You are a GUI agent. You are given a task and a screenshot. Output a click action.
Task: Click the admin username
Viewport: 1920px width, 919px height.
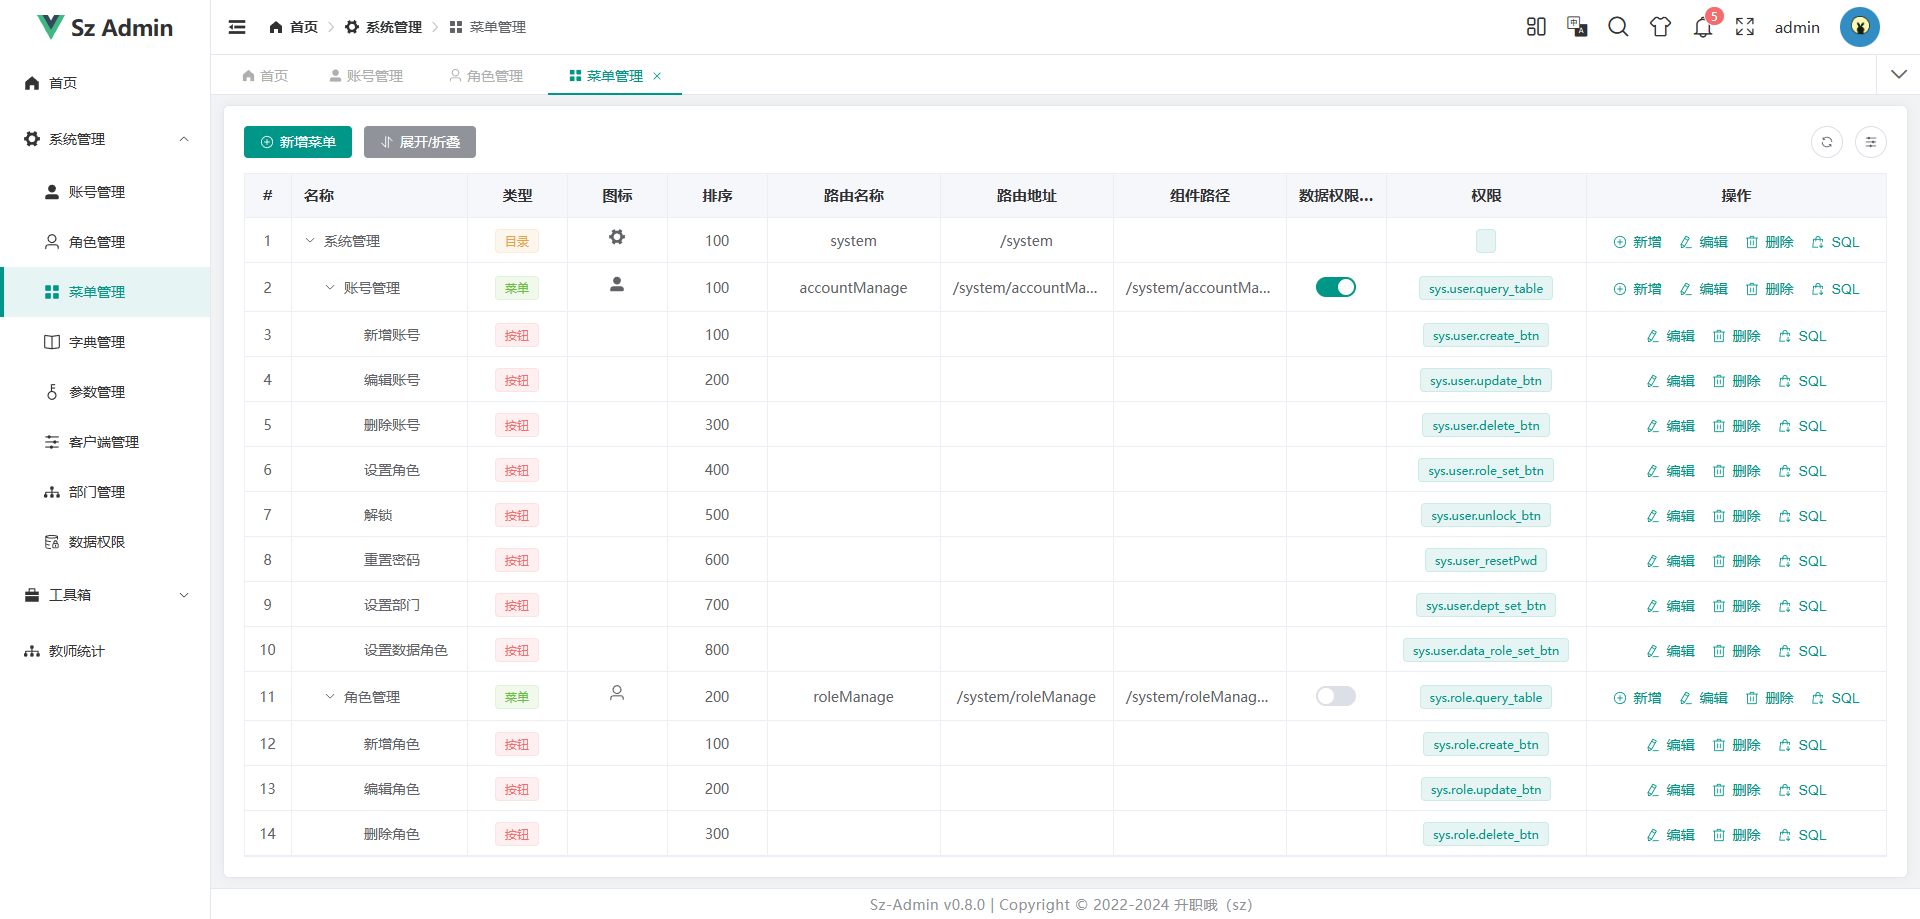pyautogui.click(x=1797, y=27)
